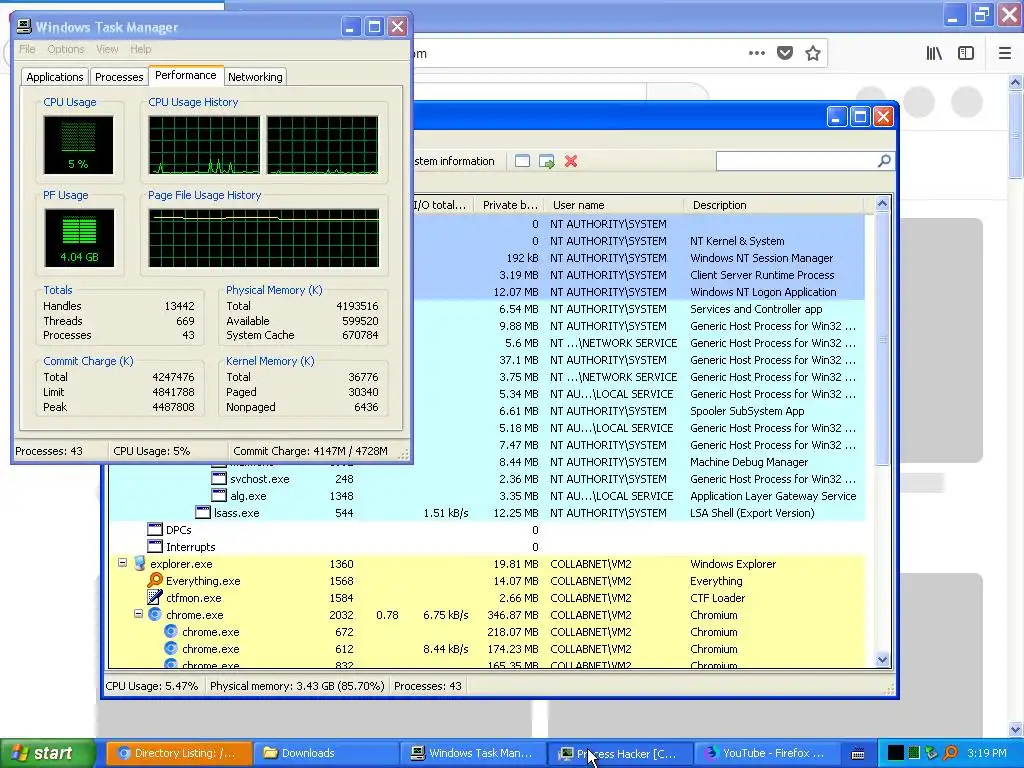Click the black Process Hacker tray icon
This screenshot has width=1024, height=768.
(x=896, y=753)
